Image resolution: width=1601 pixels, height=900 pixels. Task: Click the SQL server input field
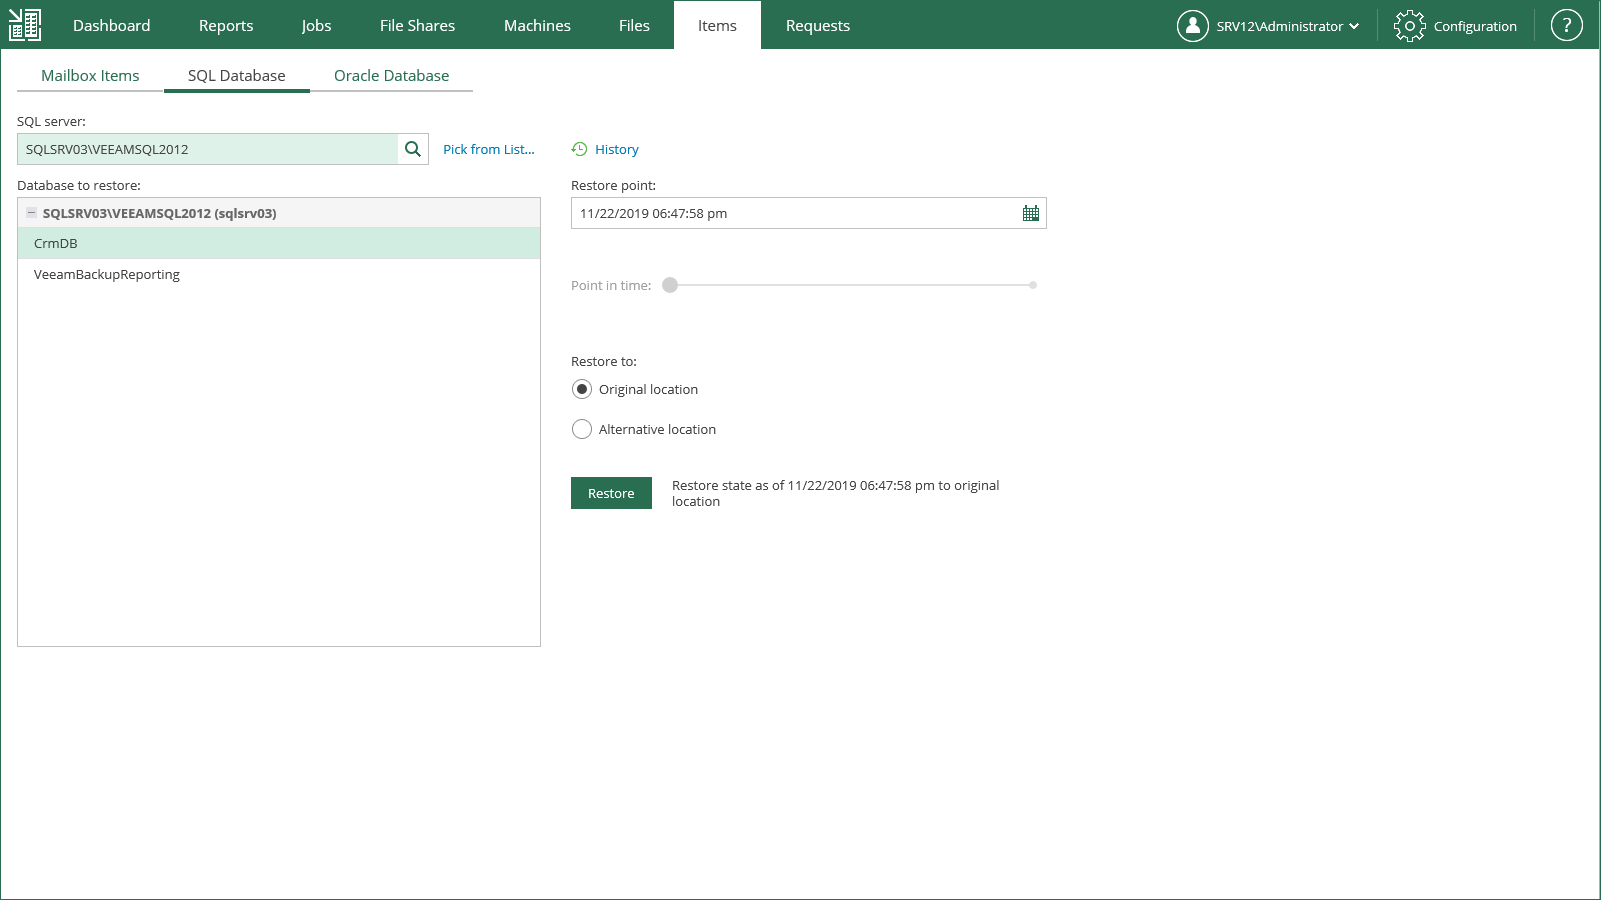[208, 149]
